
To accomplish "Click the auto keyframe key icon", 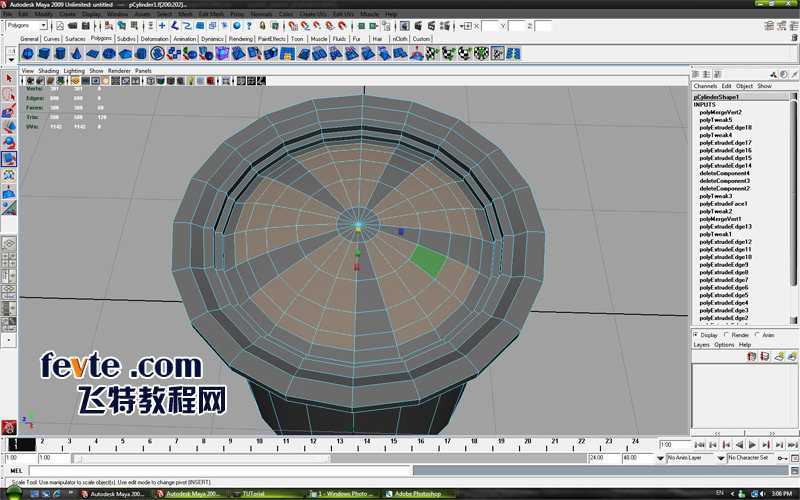I will coord(783,458).
